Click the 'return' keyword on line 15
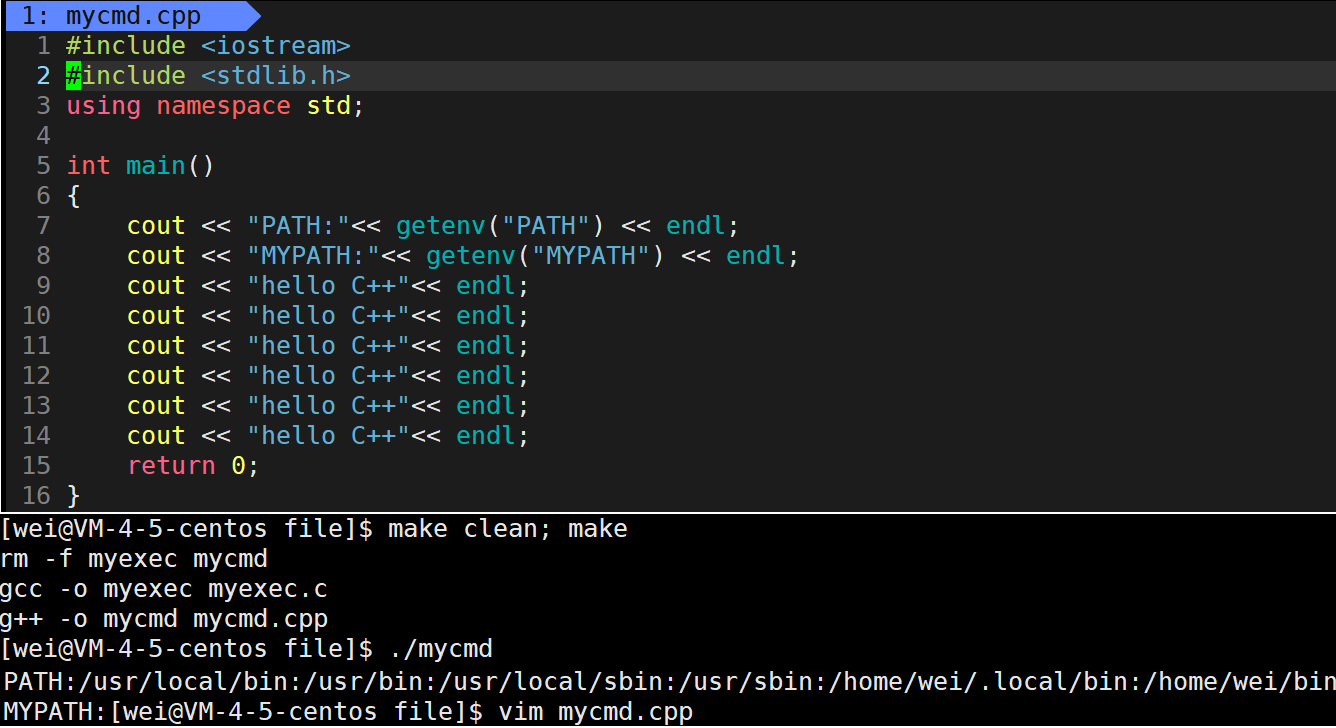 [171, 466]
